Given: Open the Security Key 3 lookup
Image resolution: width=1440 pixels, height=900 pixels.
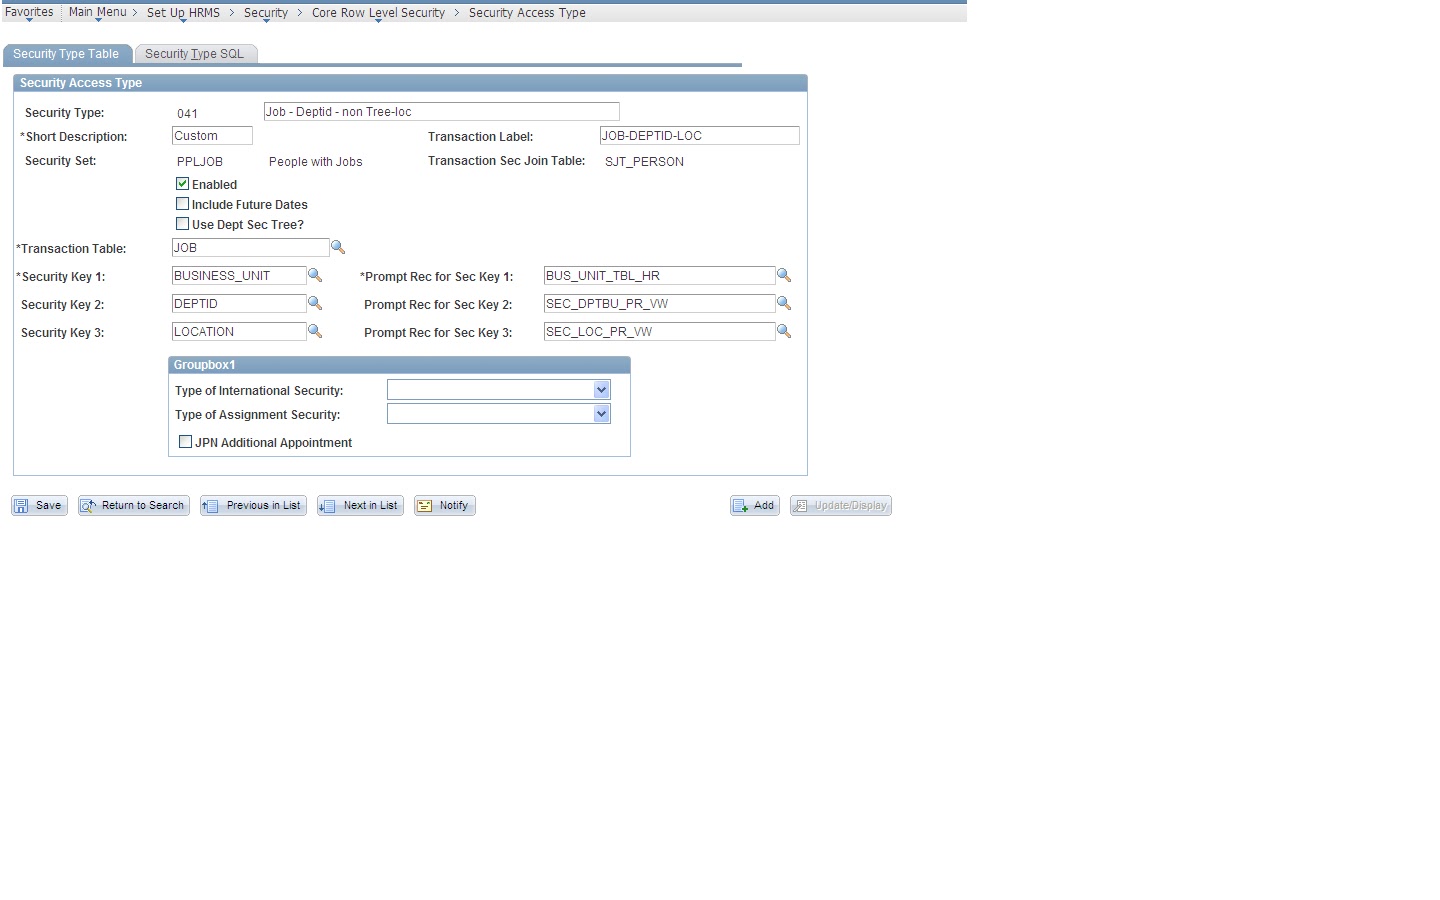Looking at the screenshot, I should pyautogui.click(x=315, y=331).
